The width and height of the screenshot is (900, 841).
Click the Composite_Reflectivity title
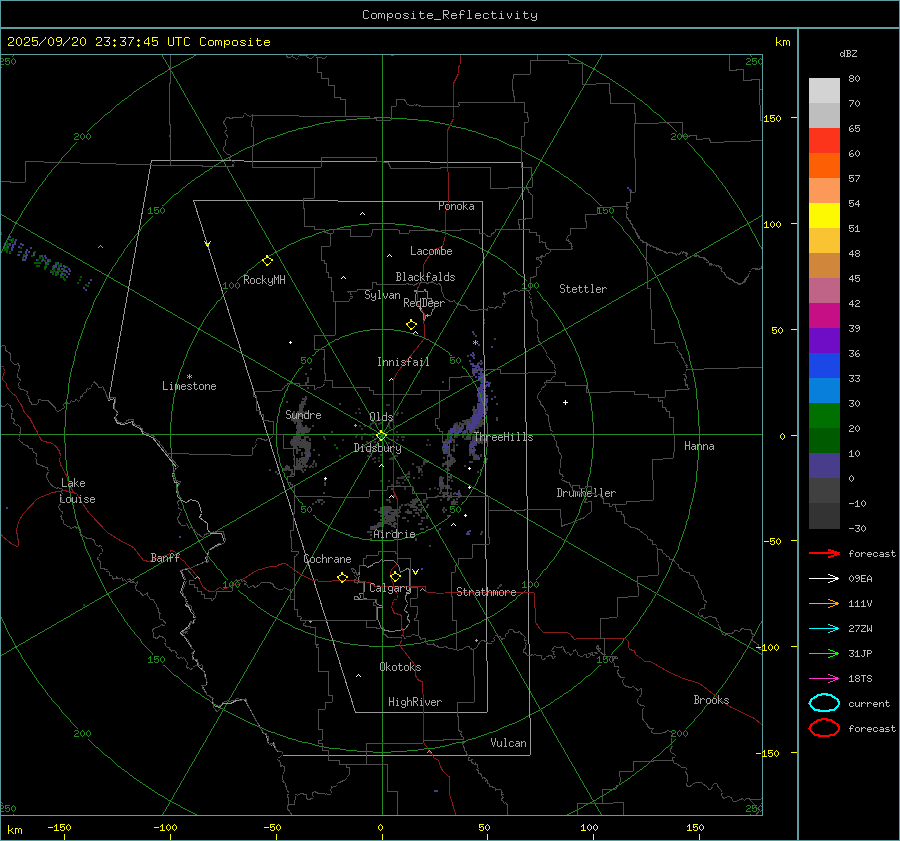click(449, 14)
